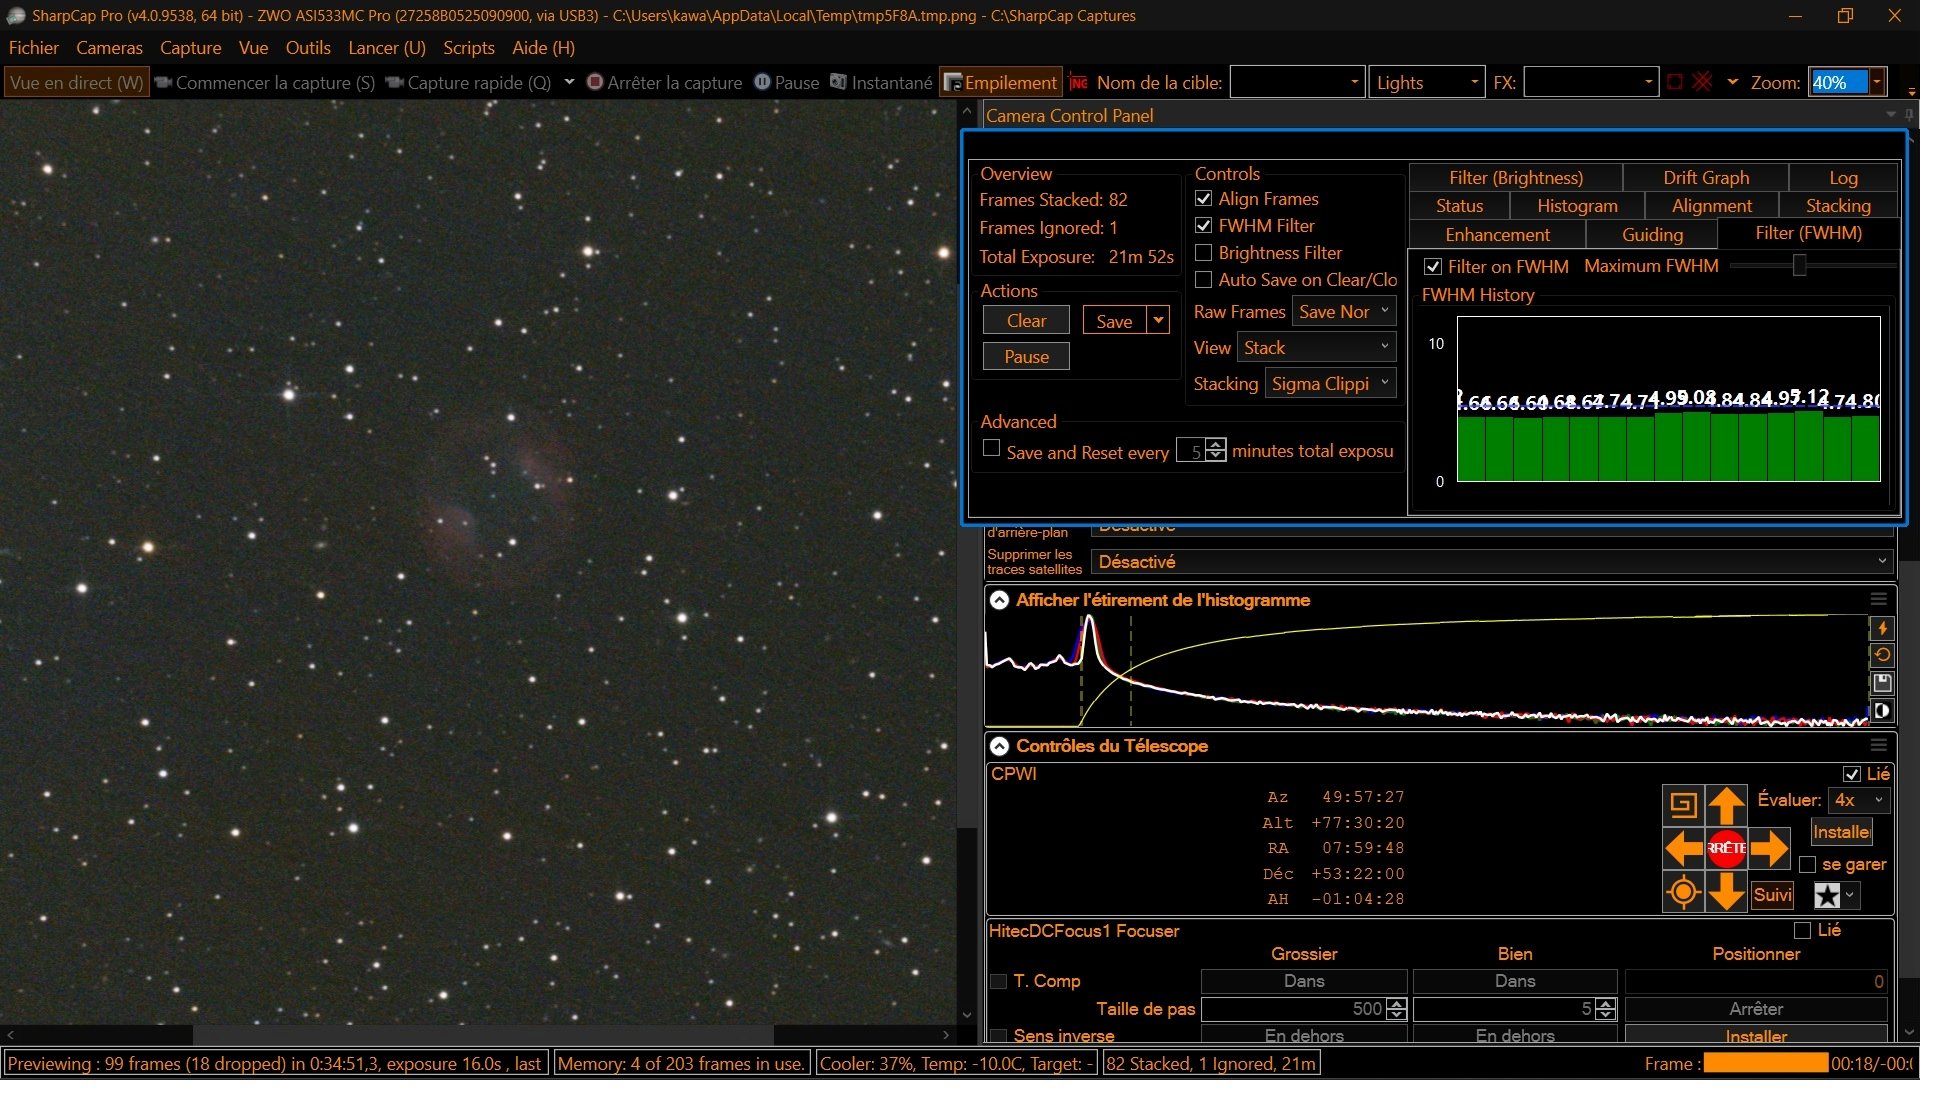Enable the Brightness Filter checkbox
The width and height of the screenshot is (1940, 1108).
(x=1204, y=253)
